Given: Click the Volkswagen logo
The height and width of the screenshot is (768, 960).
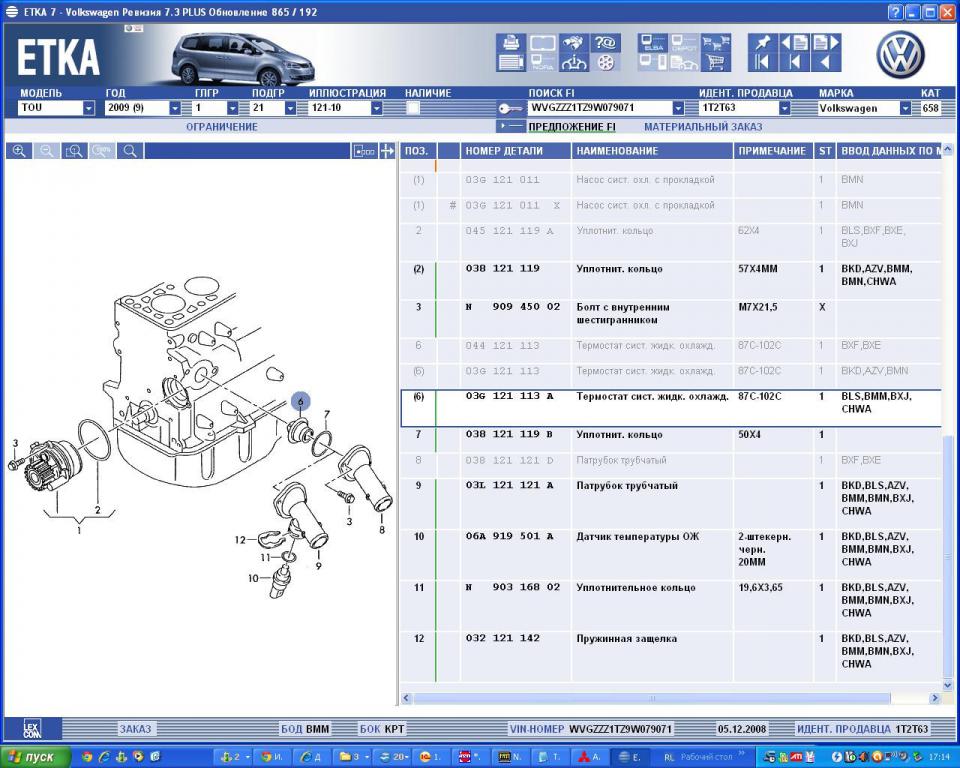Looking at the screenshot, I should 900,54.
